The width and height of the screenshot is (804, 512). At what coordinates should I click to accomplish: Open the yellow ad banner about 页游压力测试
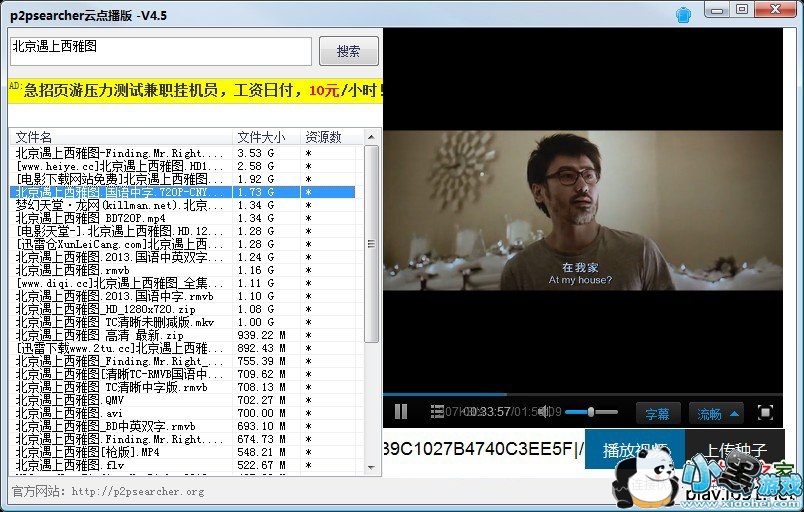point(195,91)
